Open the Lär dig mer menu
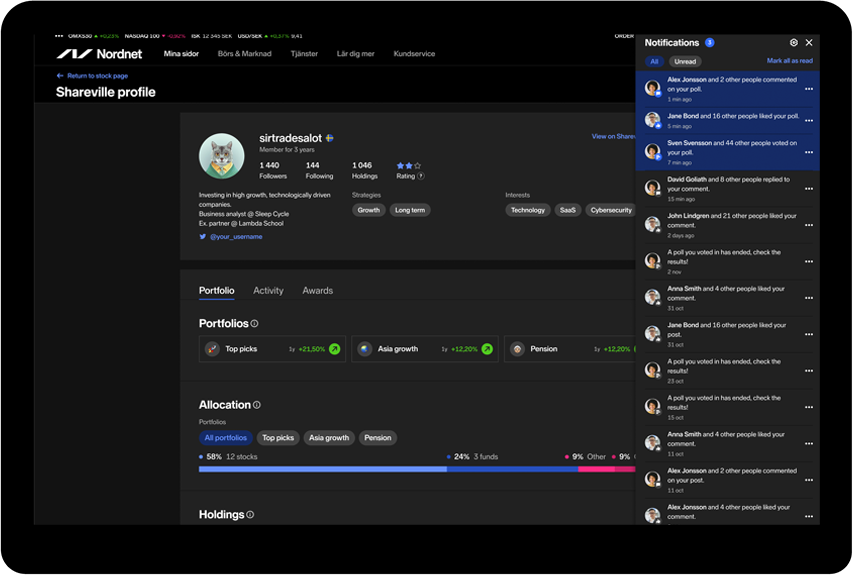This screenshot has height=575, width=853. pyautogui.click(x=355, y=54)
